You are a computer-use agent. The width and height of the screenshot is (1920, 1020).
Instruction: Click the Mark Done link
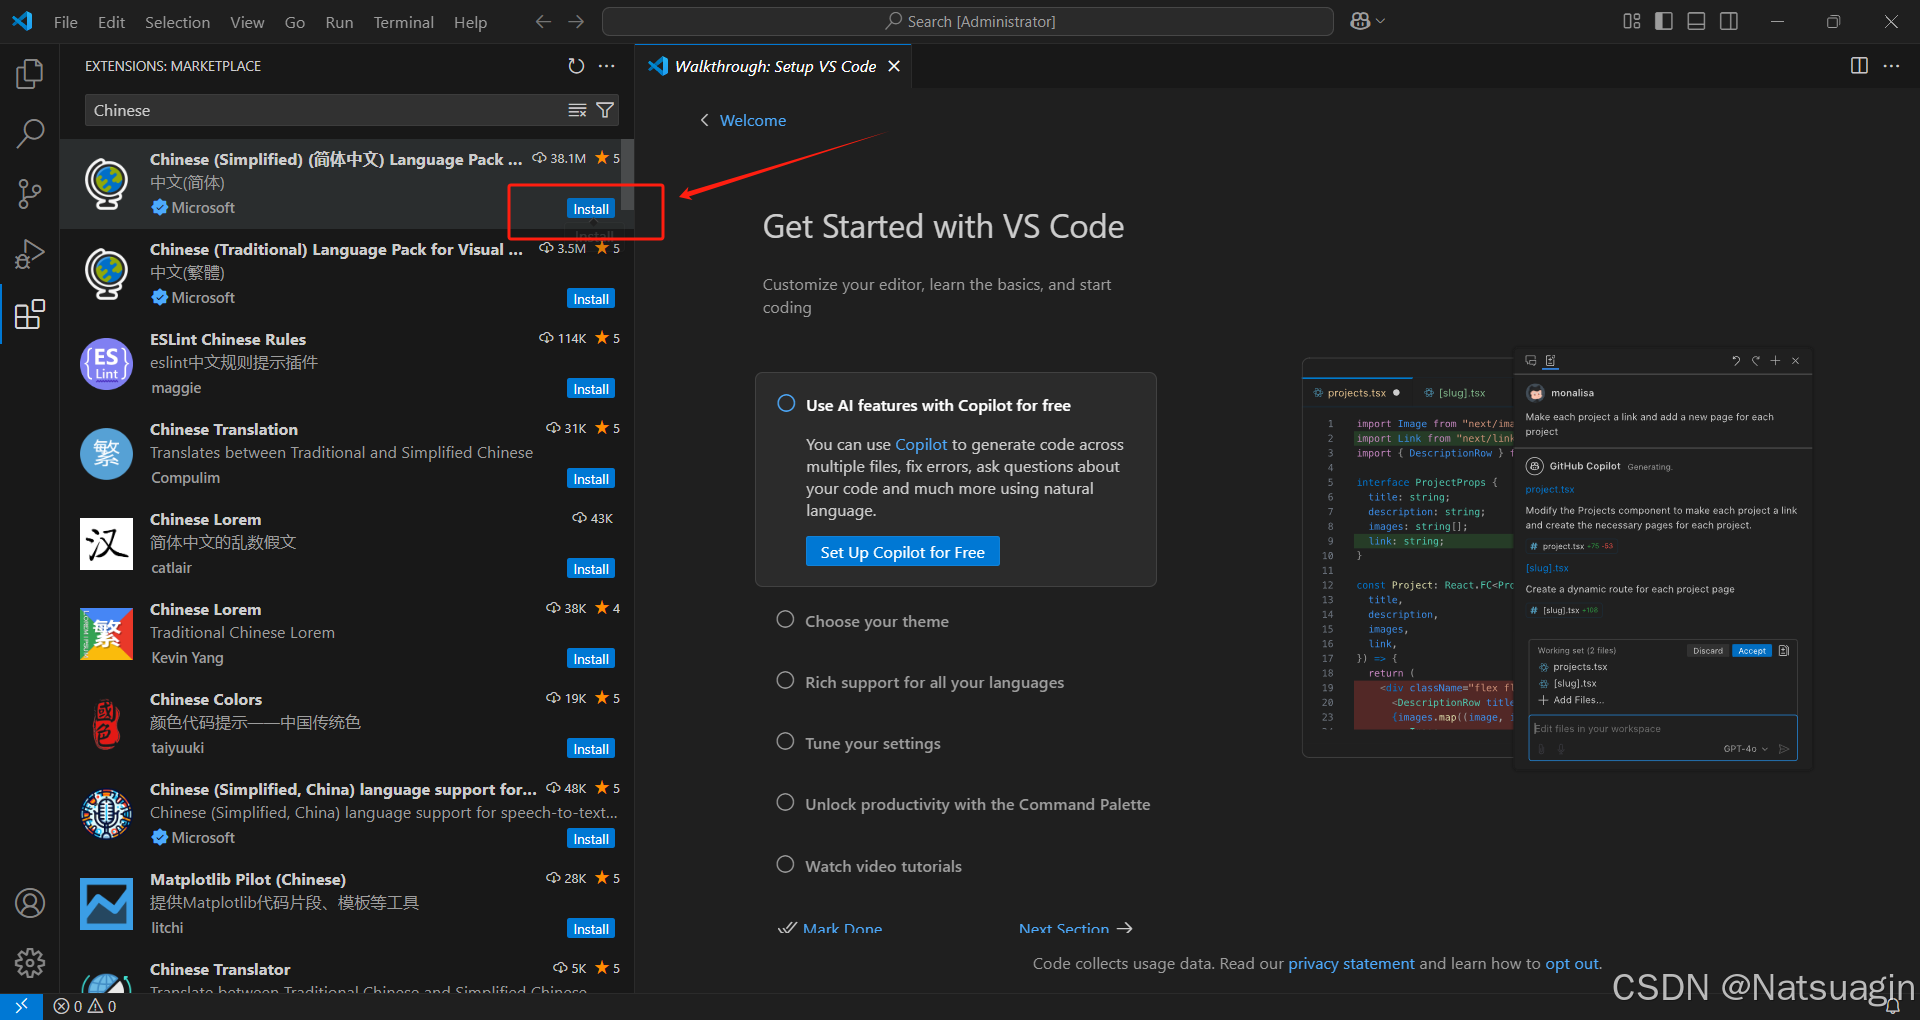click(830, 928)
